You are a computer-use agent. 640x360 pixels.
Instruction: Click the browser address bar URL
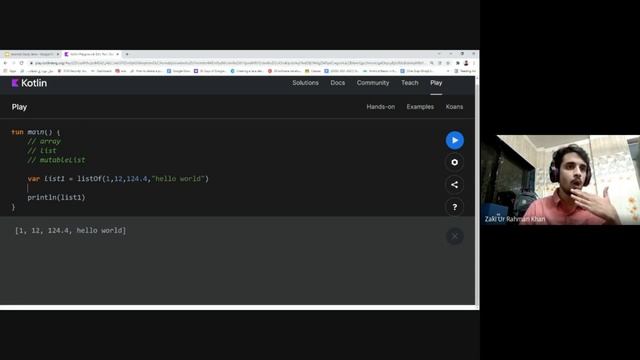click(229, 63)
